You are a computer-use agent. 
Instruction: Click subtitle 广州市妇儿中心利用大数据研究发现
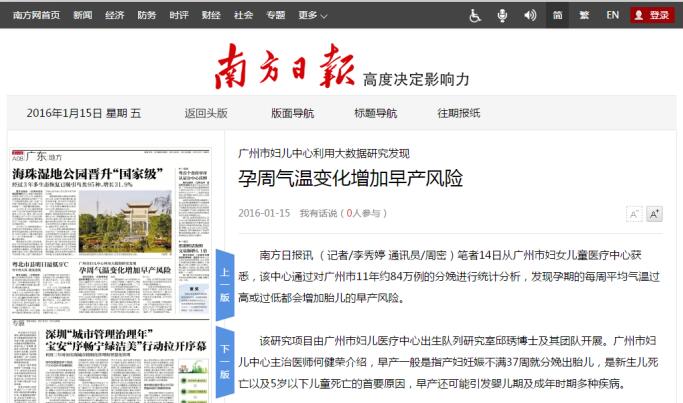tap(324, 153)
